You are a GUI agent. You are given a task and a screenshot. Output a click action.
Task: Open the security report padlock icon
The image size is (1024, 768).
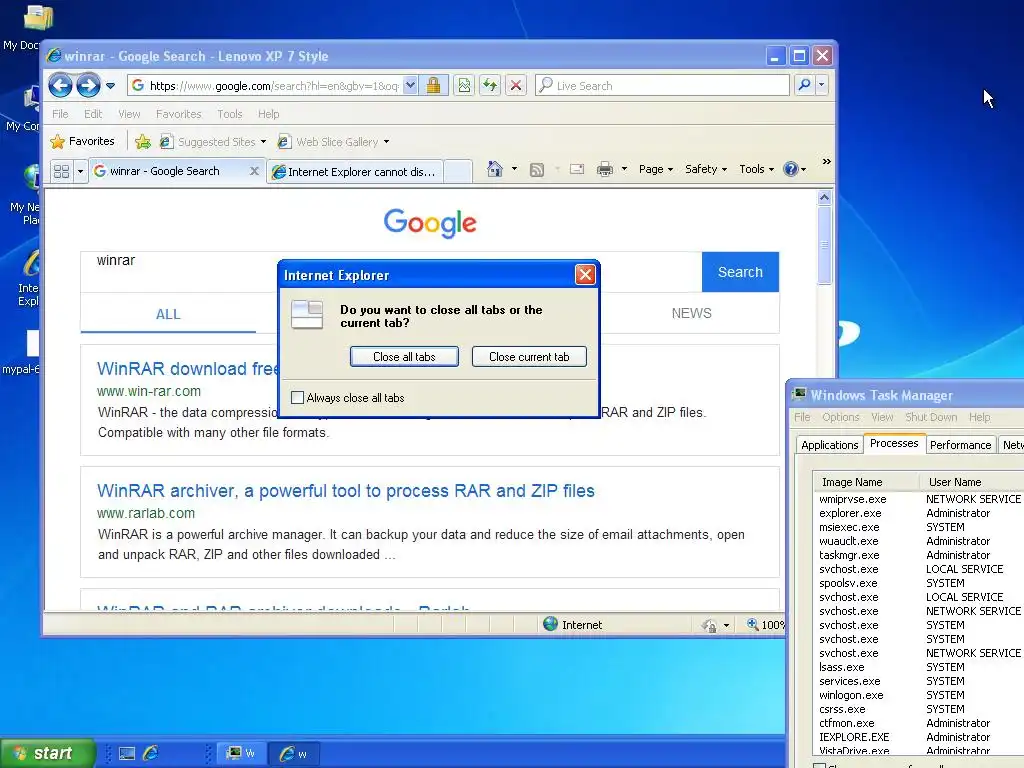(433, 86)
